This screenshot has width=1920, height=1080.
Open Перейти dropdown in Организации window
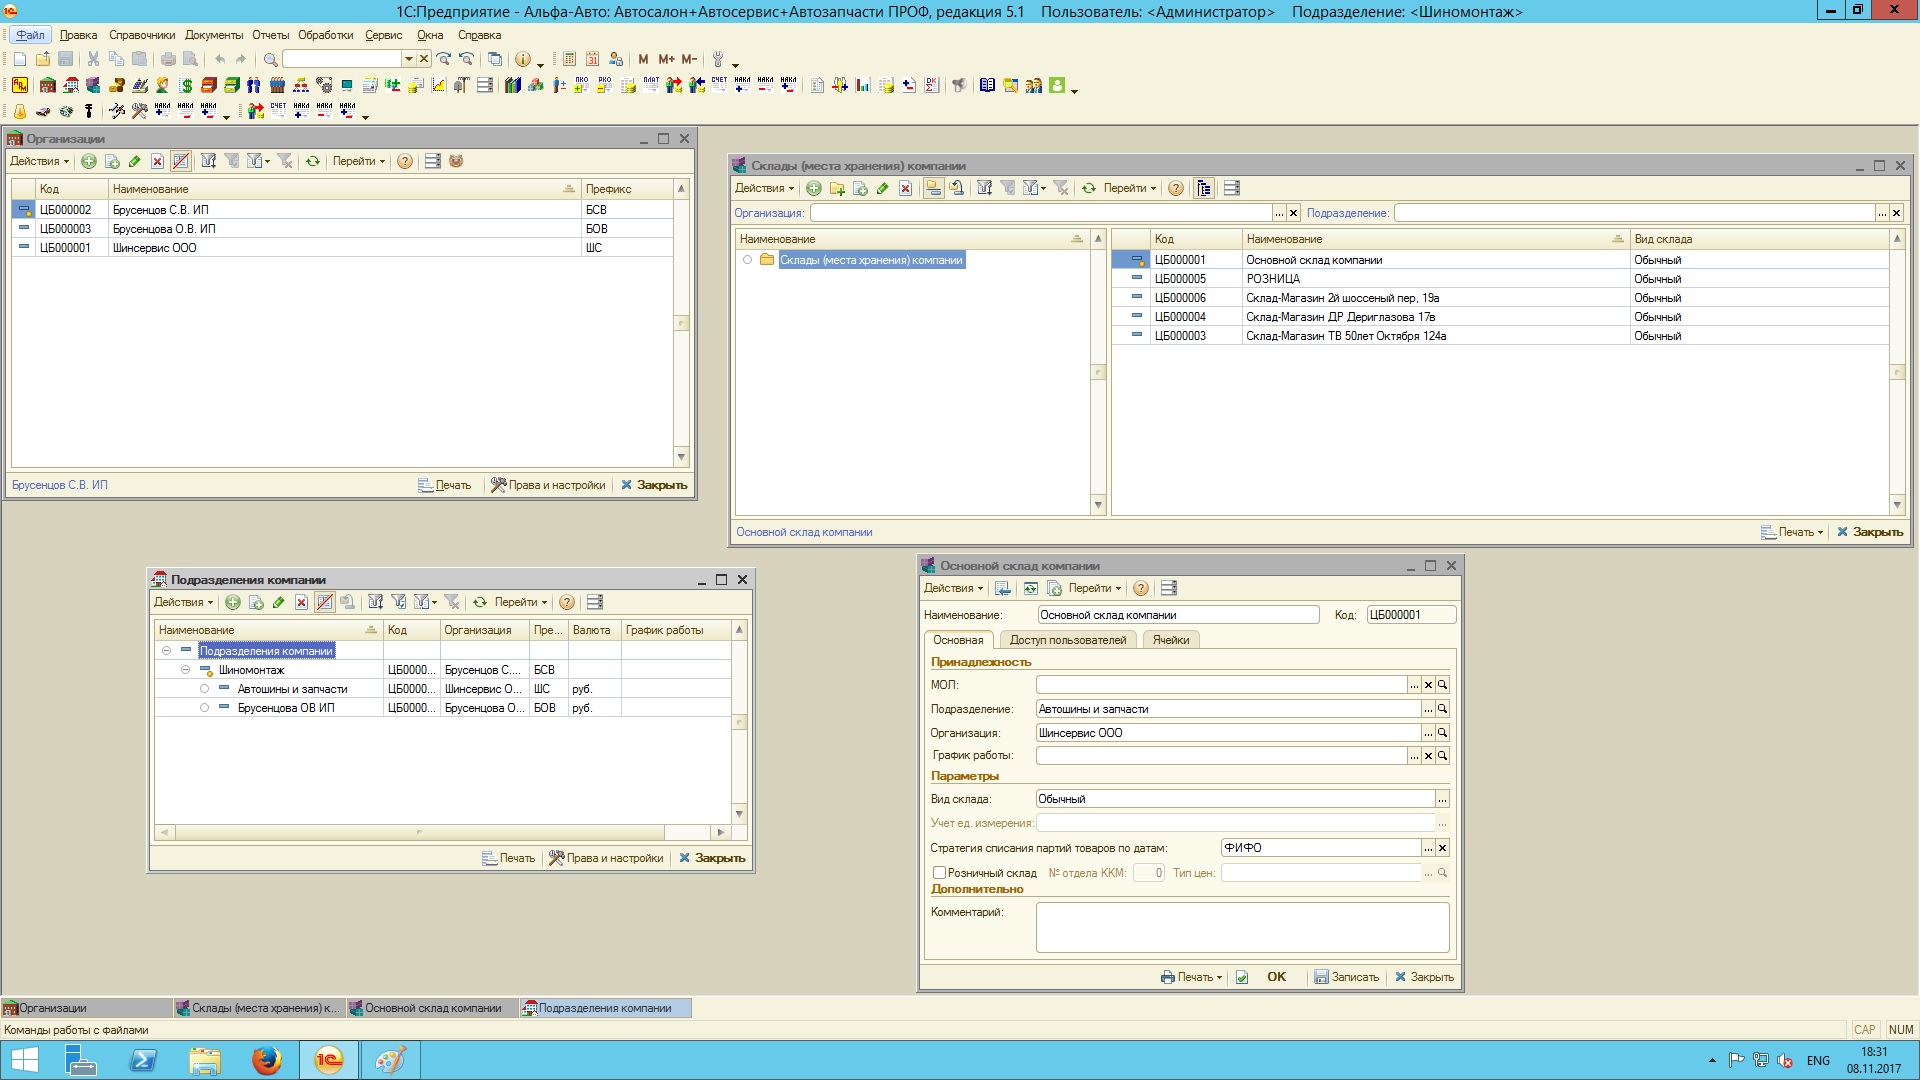point(359,161)
